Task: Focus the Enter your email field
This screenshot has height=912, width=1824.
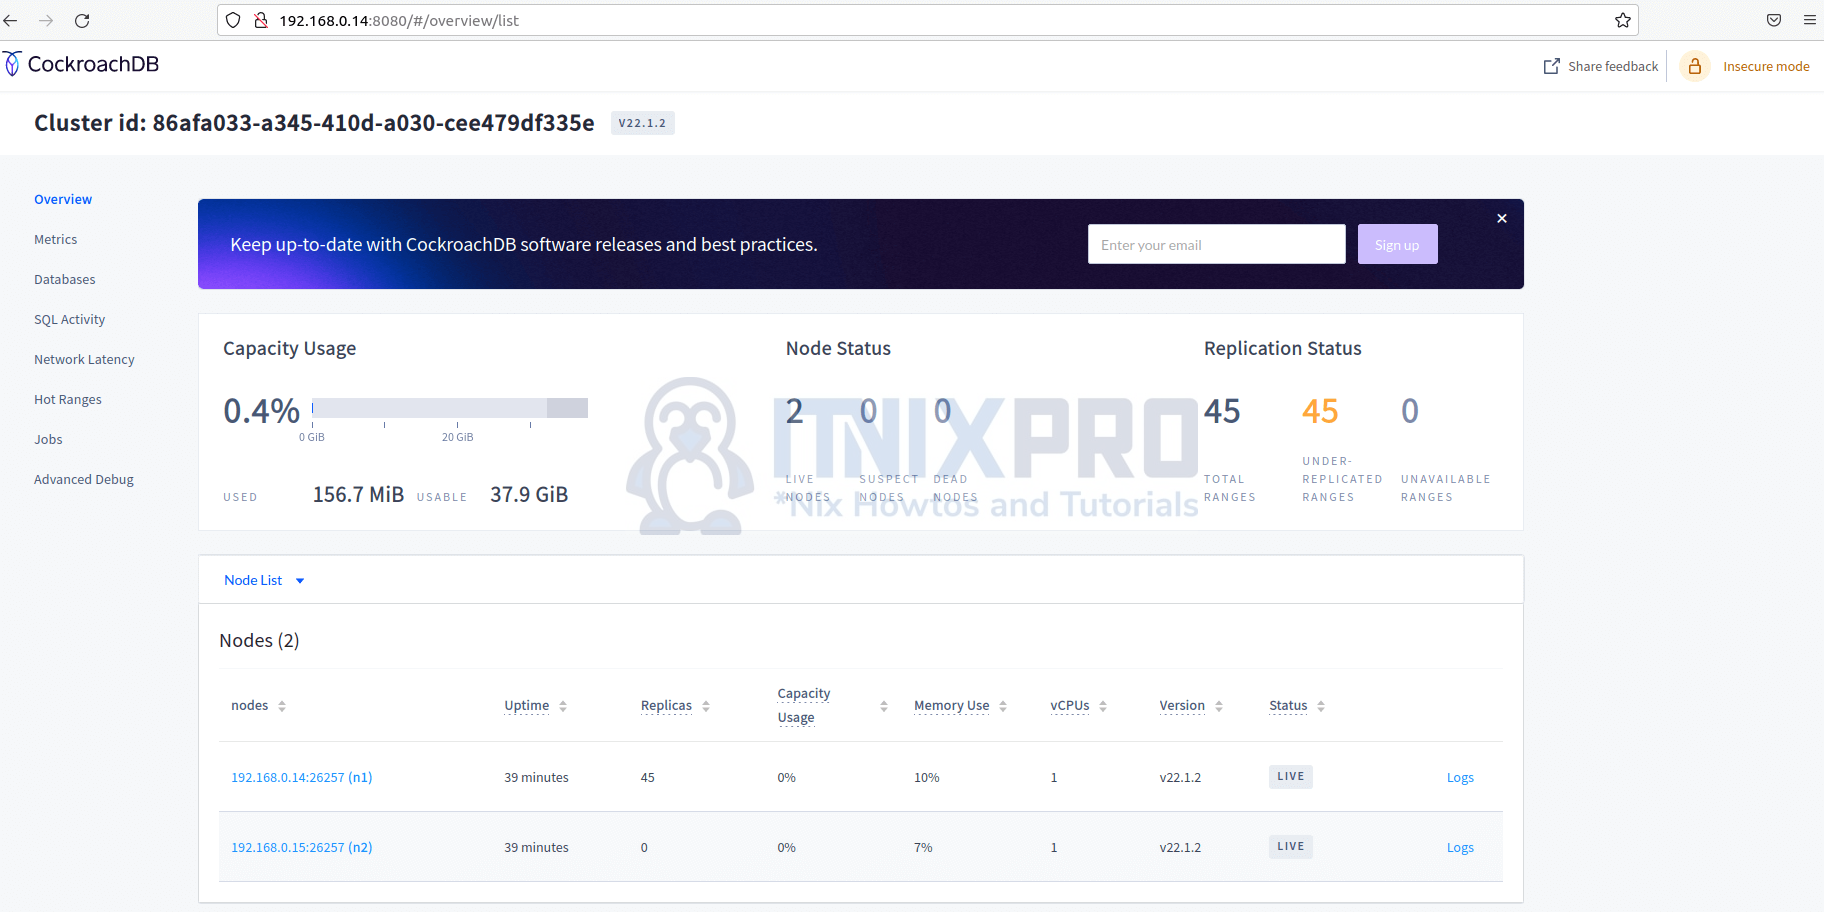Action: pyautogui.click(x=1216, y=245)
